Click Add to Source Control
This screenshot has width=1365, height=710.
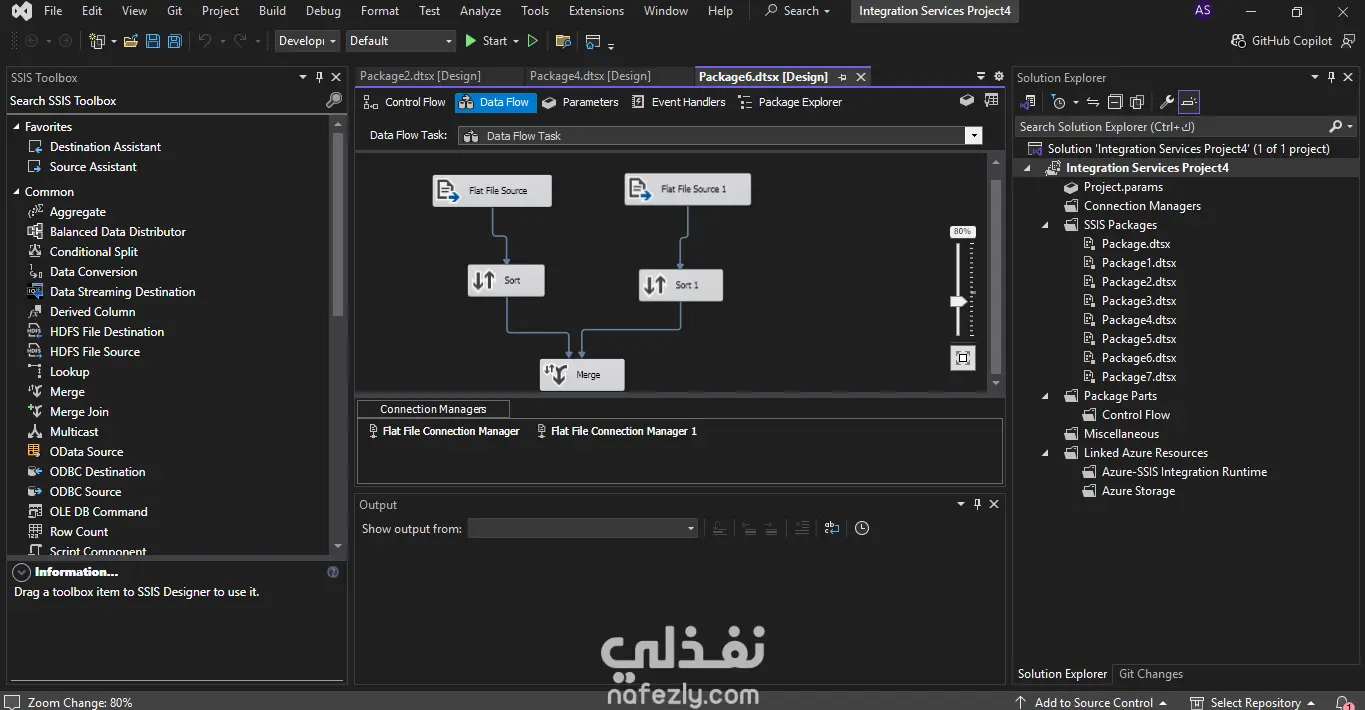click(1093, 702)
